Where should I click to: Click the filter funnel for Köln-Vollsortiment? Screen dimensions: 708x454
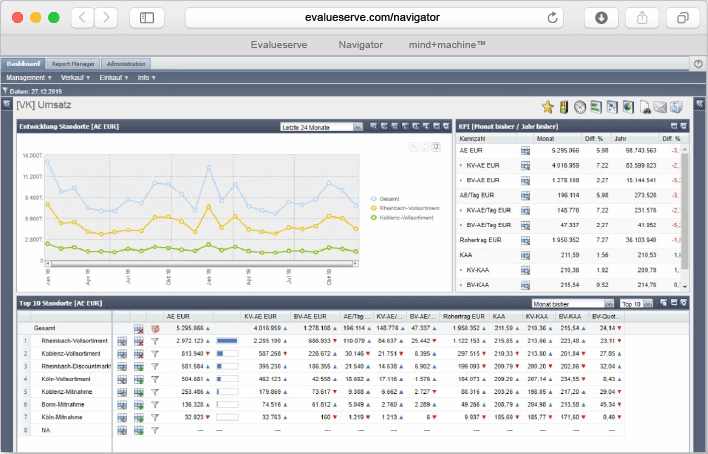click(155, 379)
